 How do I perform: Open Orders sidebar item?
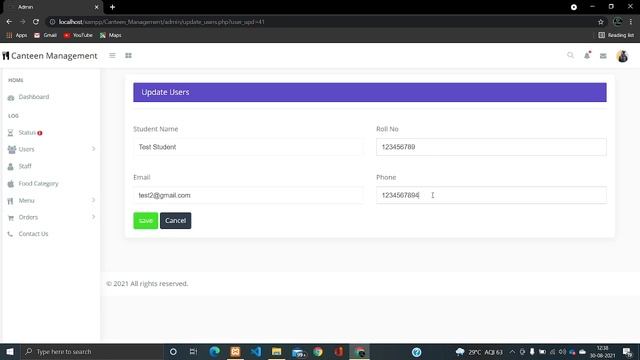pyautogui.click(x=28, y=217)
